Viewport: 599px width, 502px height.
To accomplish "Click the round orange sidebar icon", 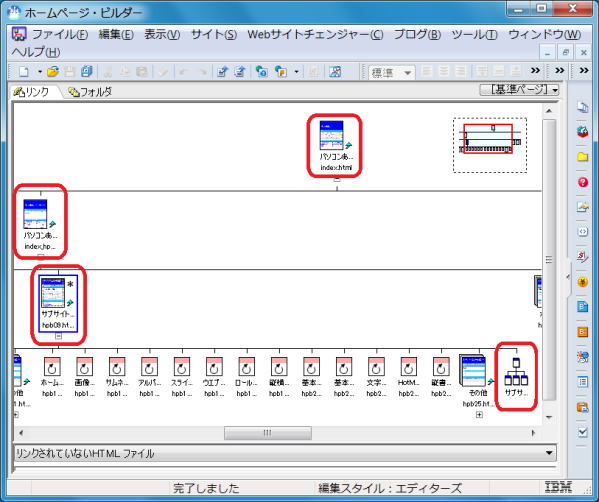I will [582, 282].
